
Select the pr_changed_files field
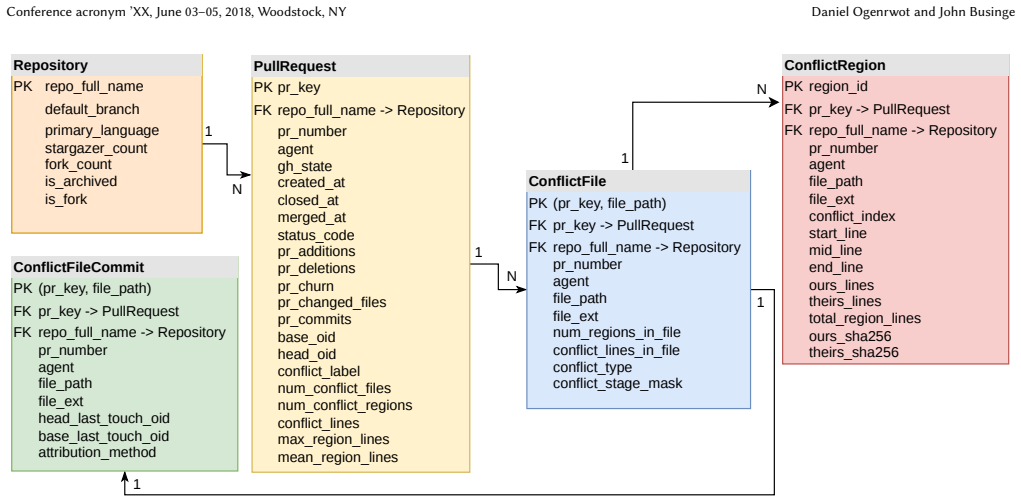tap(332, 303)
